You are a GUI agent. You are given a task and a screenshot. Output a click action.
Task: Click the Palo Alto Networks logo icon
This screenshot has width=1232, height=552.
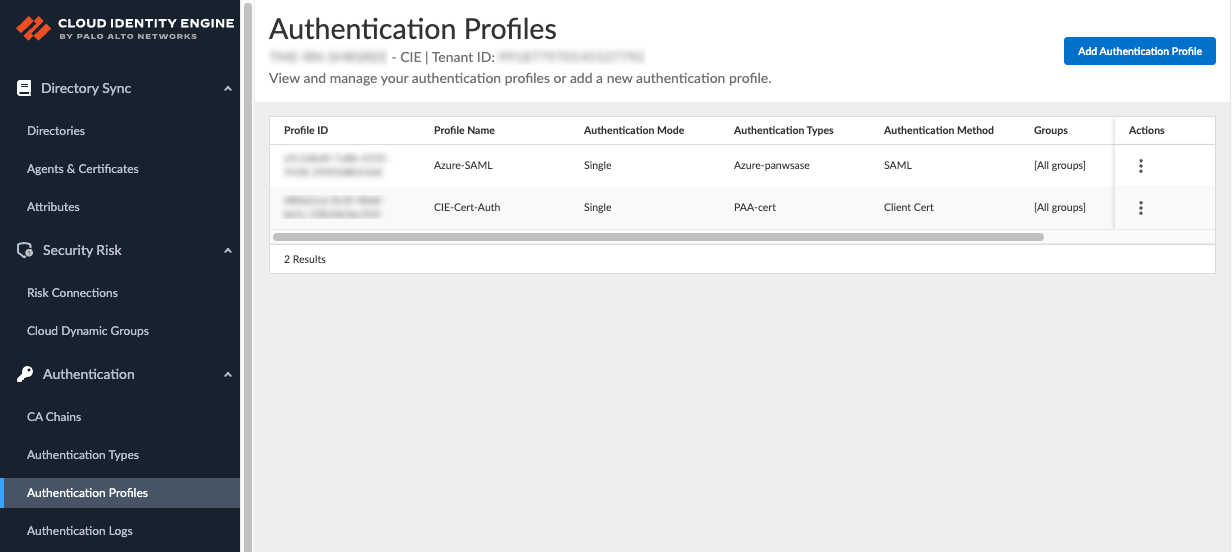33,26
